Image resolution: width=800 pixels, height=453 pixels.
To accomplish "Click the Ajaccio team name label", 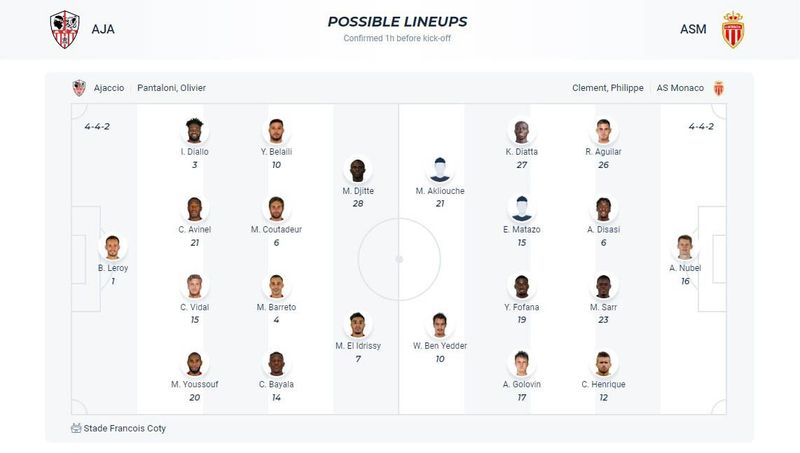I will [109, 88].
